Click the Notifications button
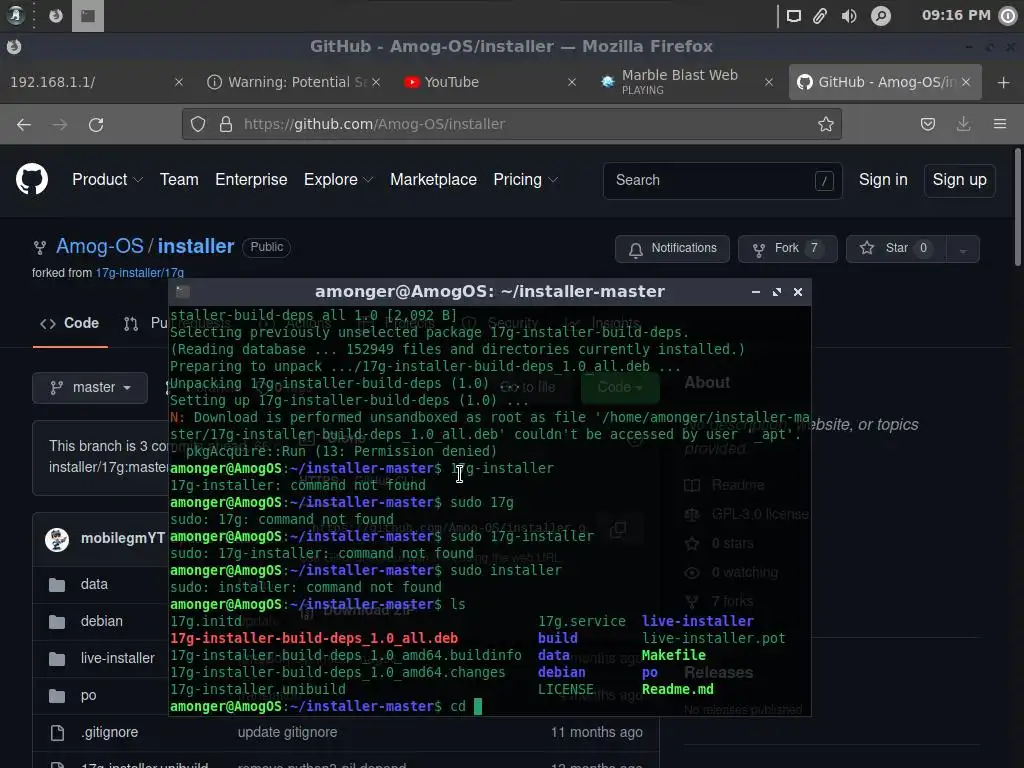The image size is (1024, 768). [672, 249]
